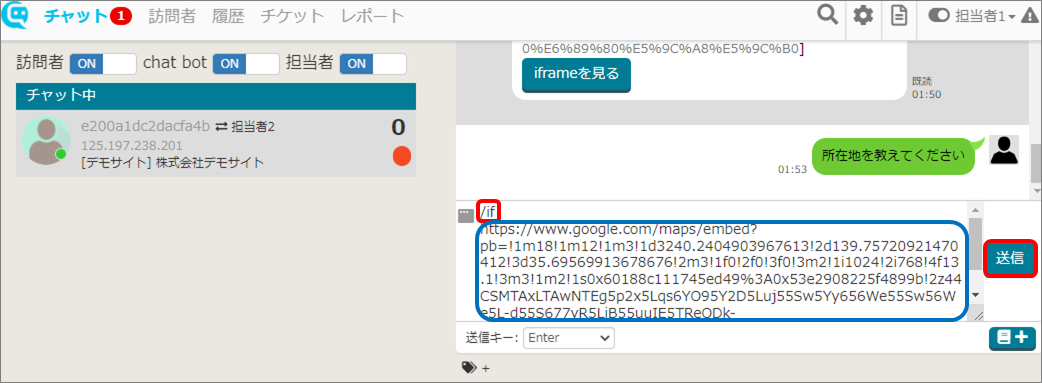This screenshot has width=1042, height=383.
Task: Switch to the 履歴 tab
Action: pos(229,16)
